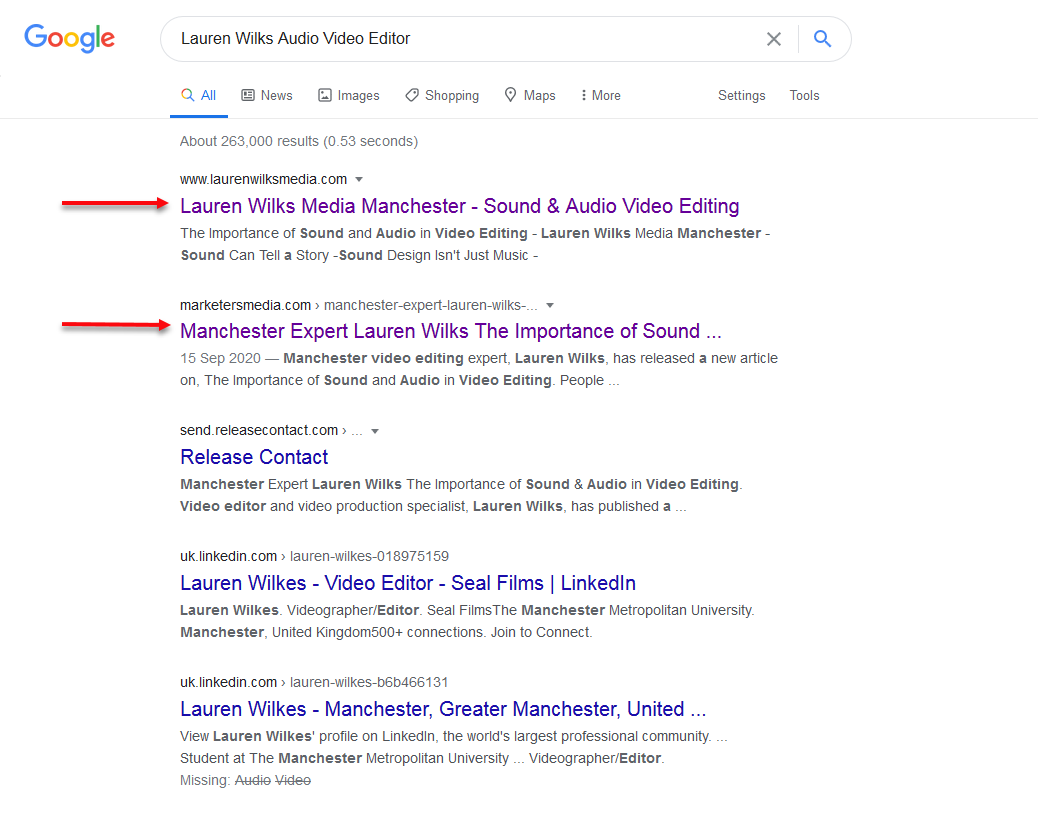Click the blue magnifying glass search icon

pos(822,38)
